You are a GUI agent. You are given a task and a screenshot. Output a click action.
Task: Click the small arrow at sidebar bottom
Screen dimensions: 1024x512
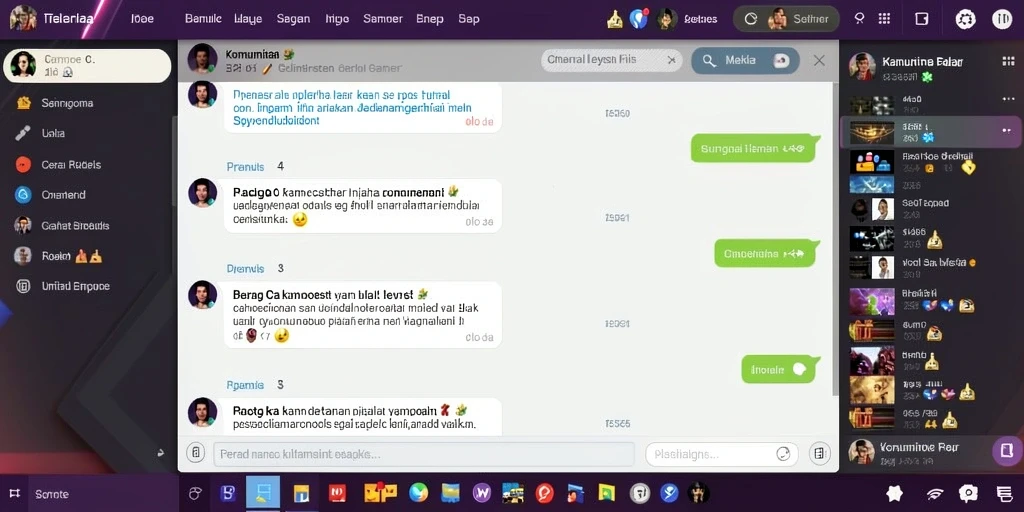pos(161,453)
